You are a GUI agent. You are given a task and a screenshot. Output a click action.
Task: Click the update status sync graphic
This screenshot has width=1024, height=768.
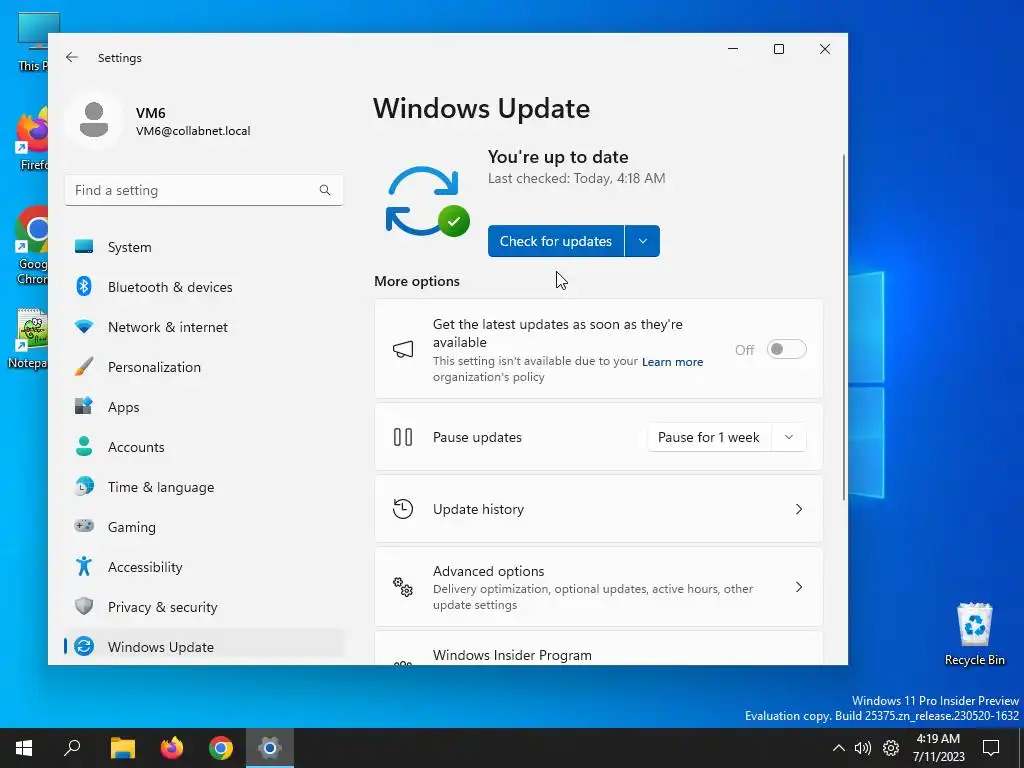(x=427, y=201)
